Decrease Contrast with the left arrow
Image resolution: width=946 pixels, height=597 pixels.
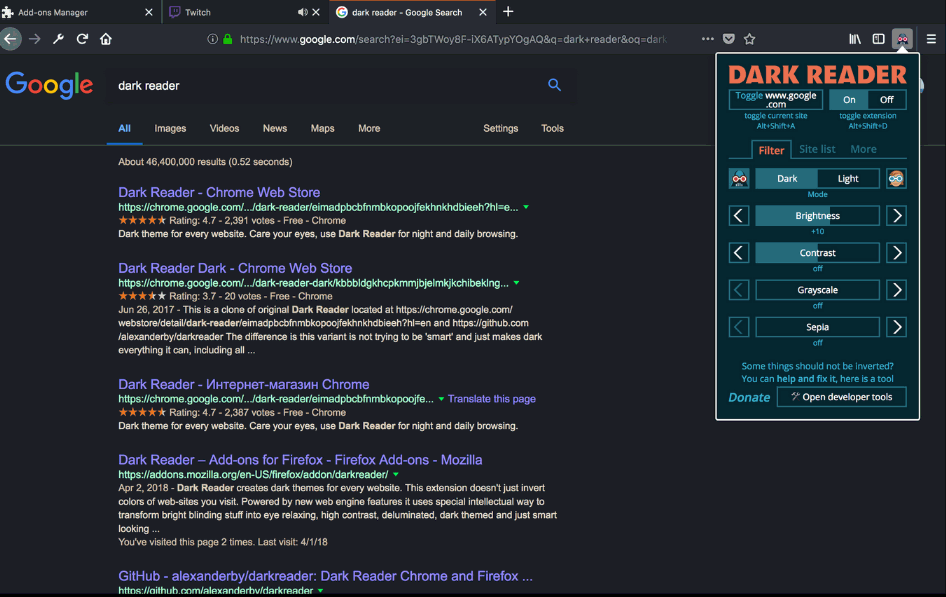tap(739, 253)
